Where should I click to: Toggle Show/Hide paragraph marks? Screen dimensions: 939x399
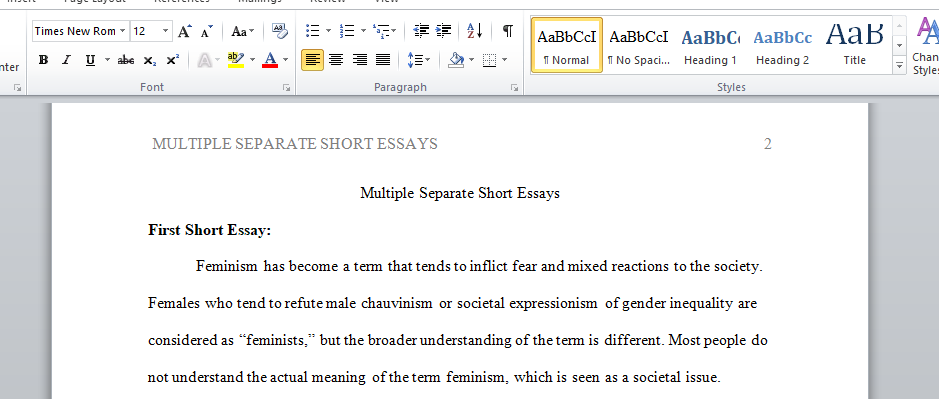click(x=508, y=31)
